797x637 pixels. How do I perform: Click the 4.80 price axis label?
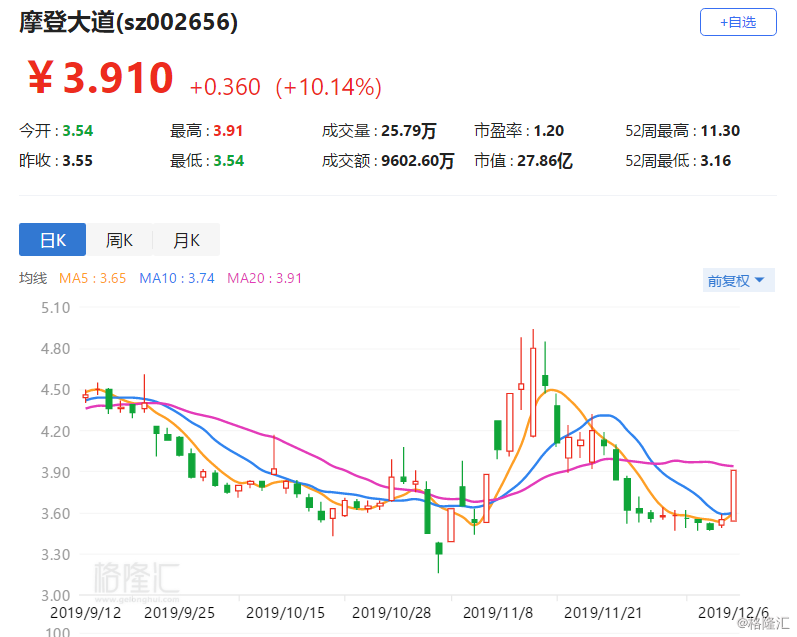[55, 349]
